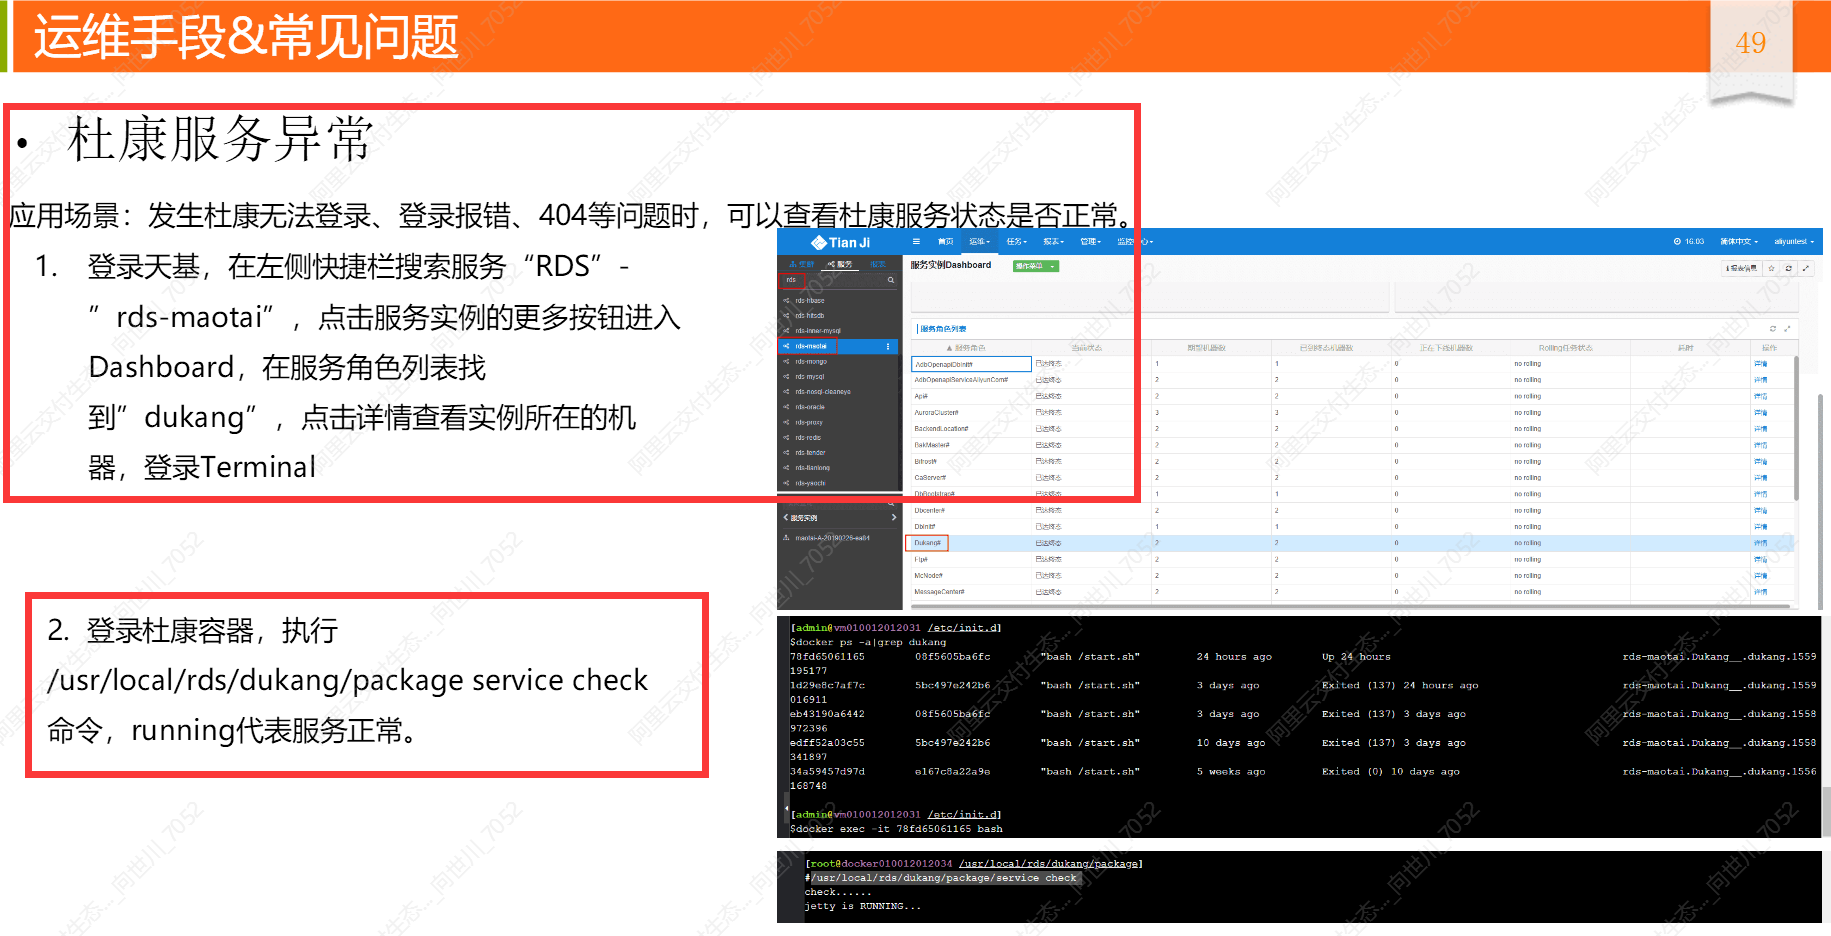Click the left chevron beside 服务实例
Viewport: 1831px width, 936px height.
pos(785,518)
